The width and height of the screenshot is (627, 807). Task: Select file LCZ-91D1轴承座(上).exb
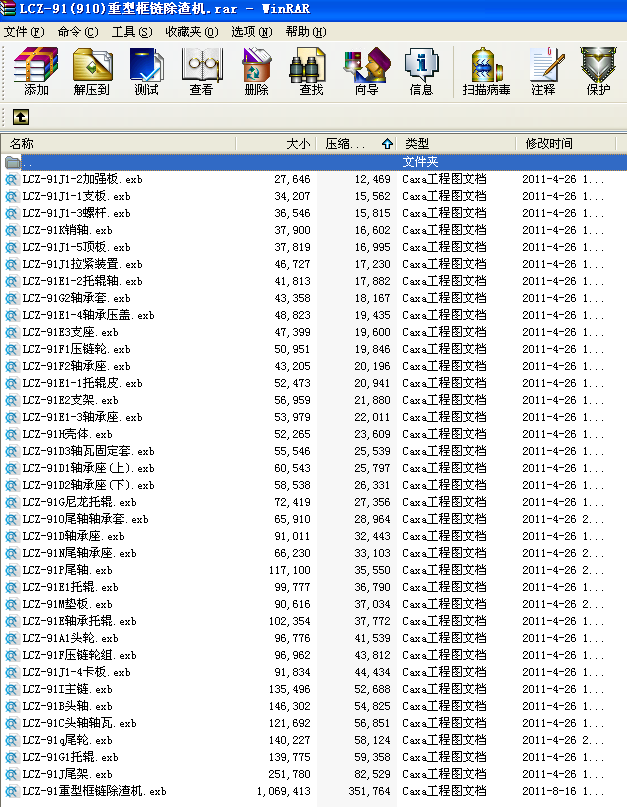pos(88,468)
